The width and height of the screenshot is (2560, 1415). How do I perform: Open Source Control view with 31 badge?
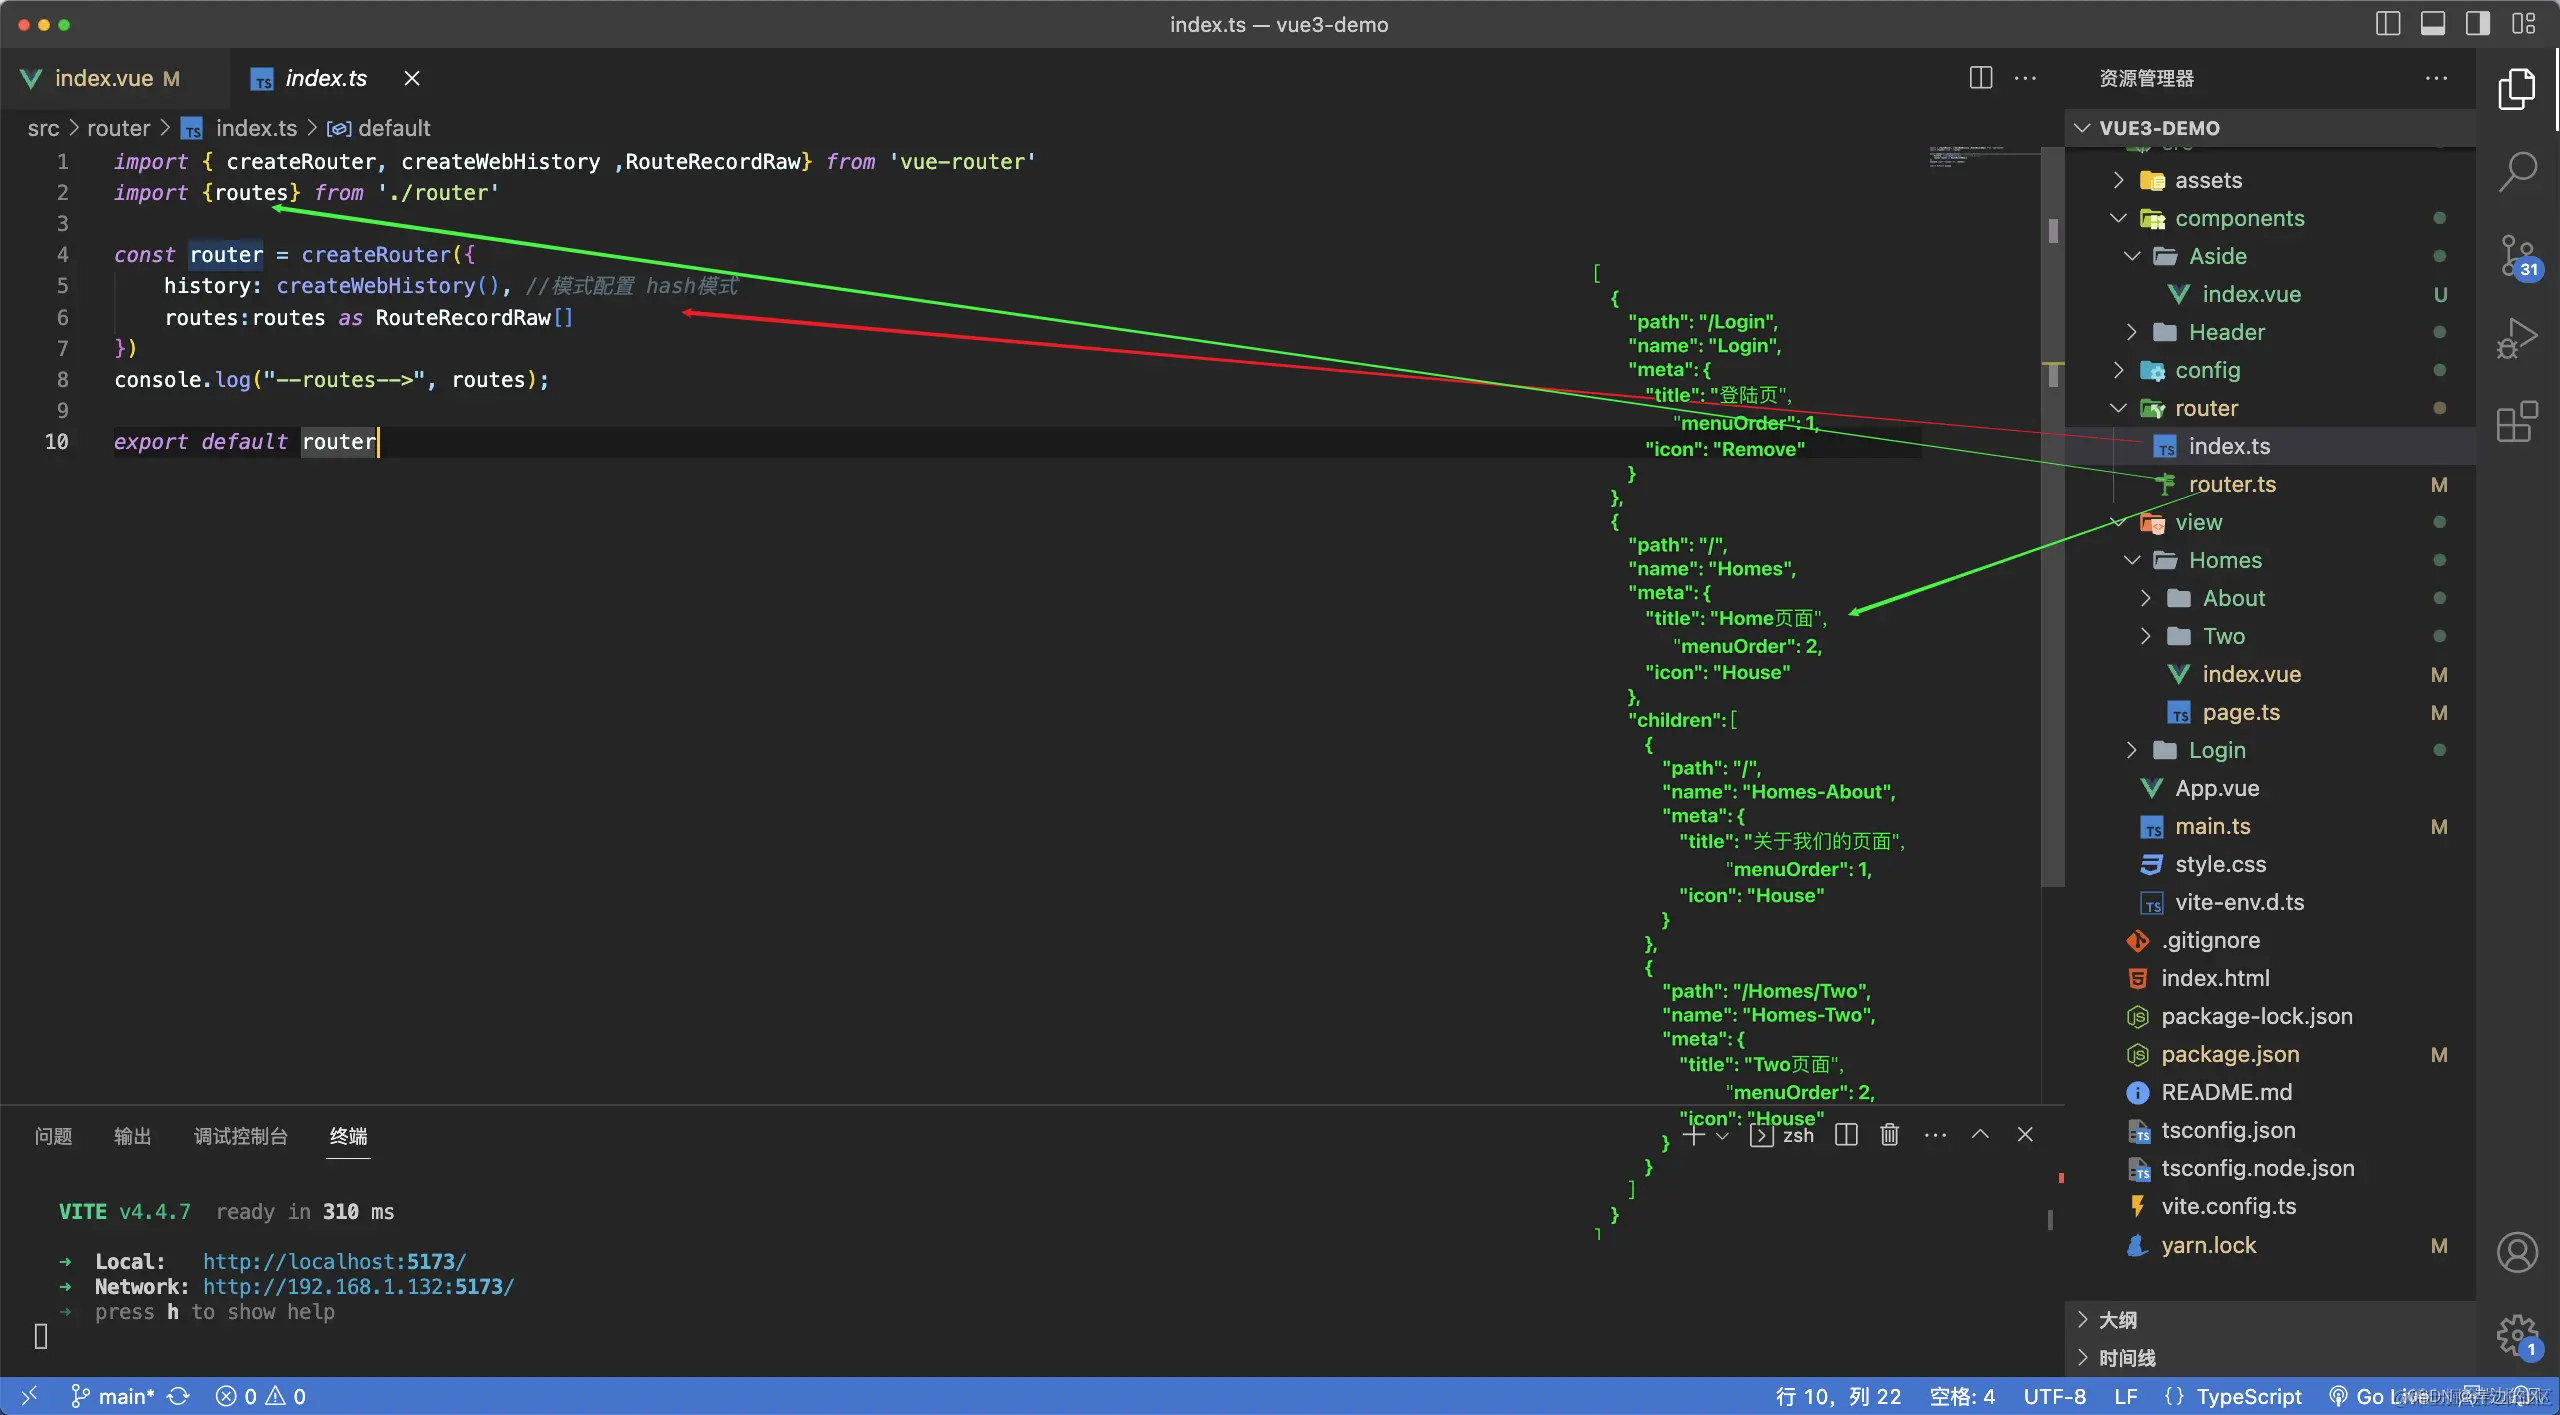tap(2517, 257)
